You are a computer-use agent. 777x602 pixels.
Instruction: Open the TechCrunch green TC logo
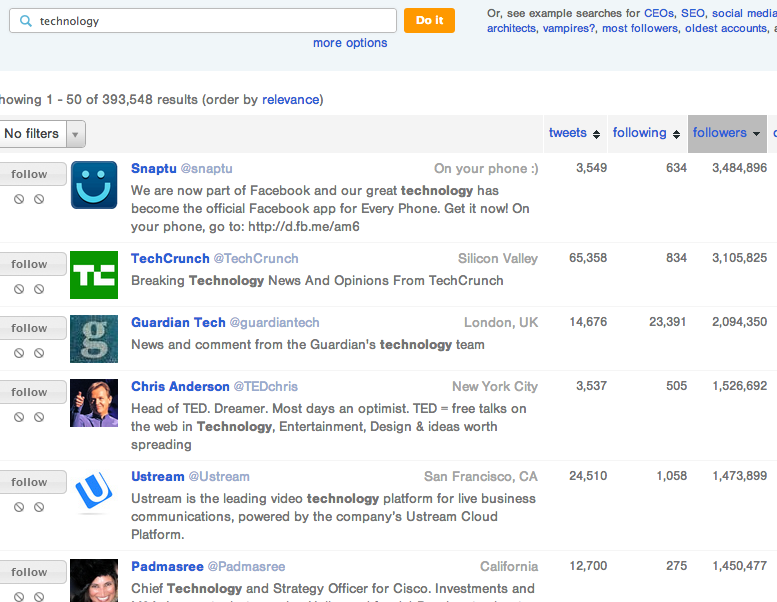(94, 275)
